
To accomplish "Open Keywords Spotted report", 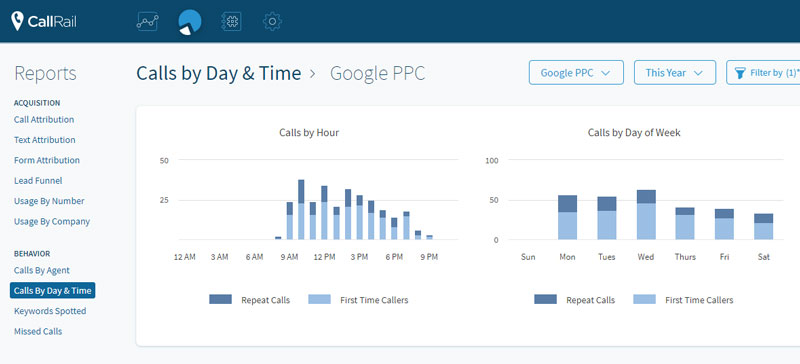I will [50, 311].
